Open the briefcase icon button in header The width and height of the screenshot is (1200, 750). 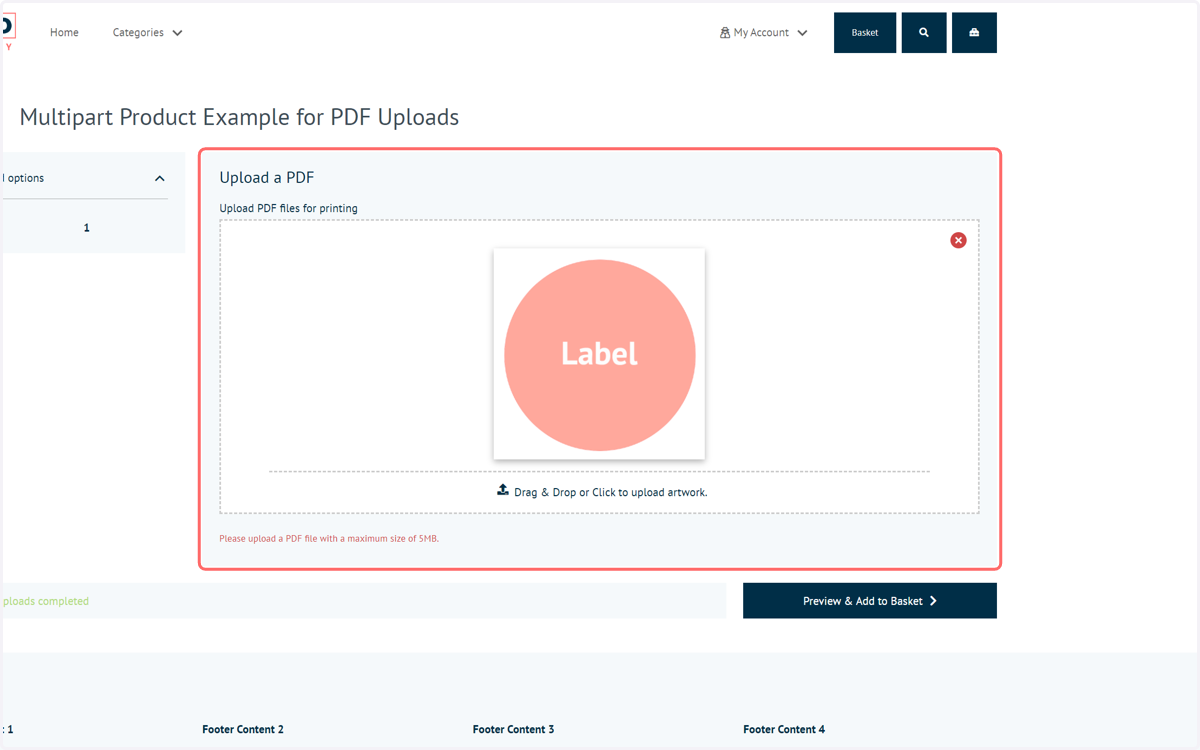[x=974, y=33]
